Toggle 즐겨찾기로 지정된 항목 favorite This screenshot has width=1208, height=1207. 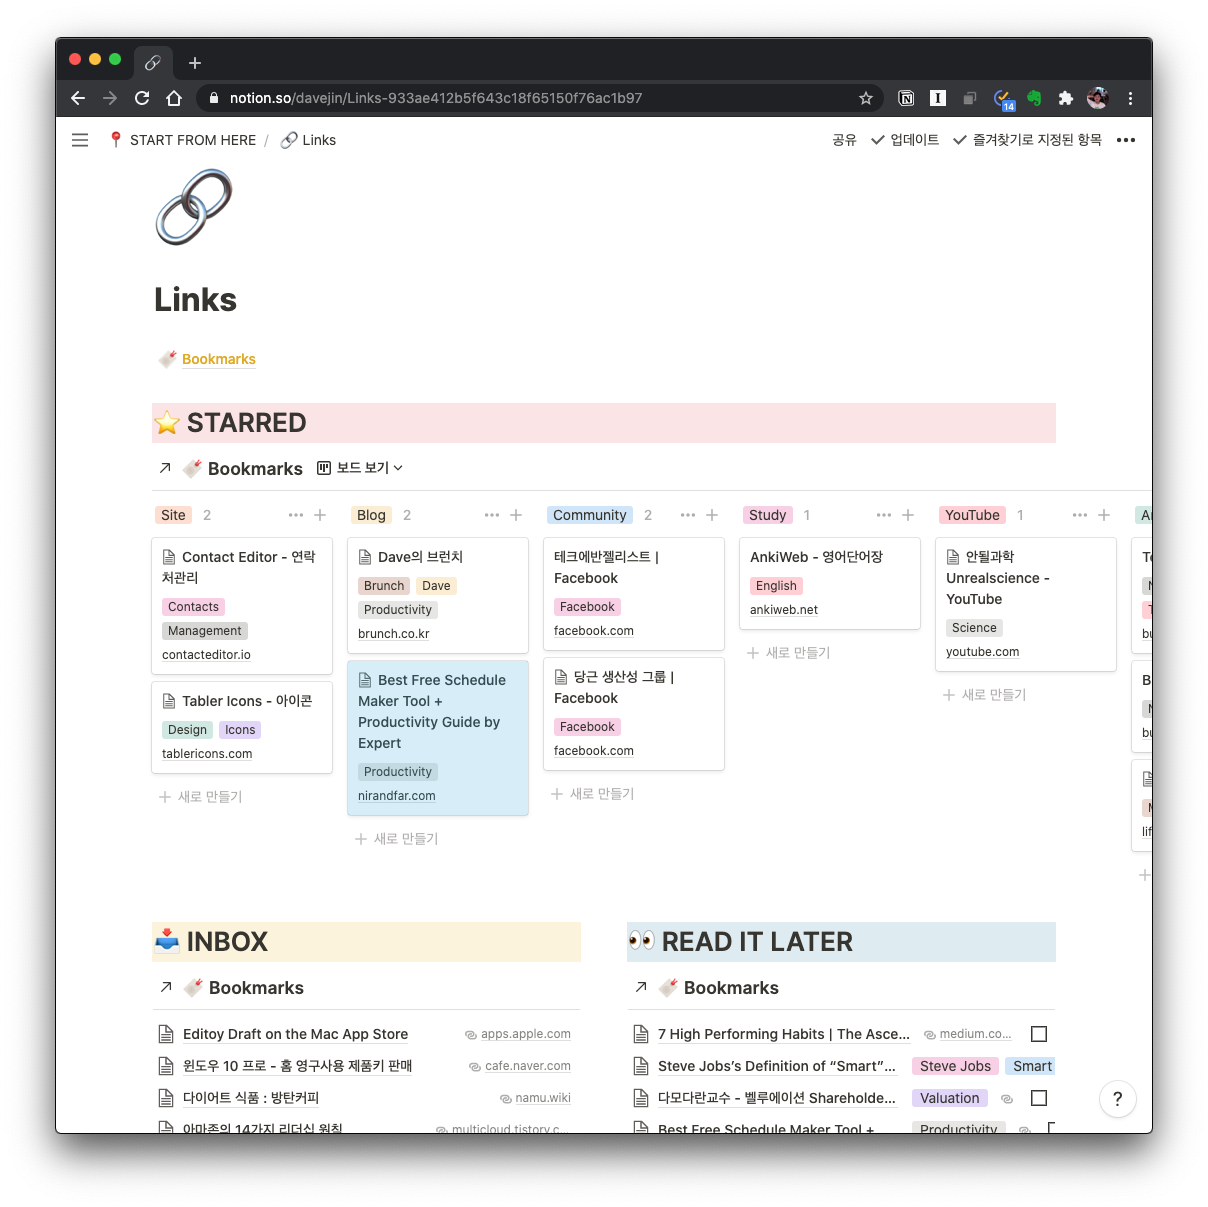1027,140
